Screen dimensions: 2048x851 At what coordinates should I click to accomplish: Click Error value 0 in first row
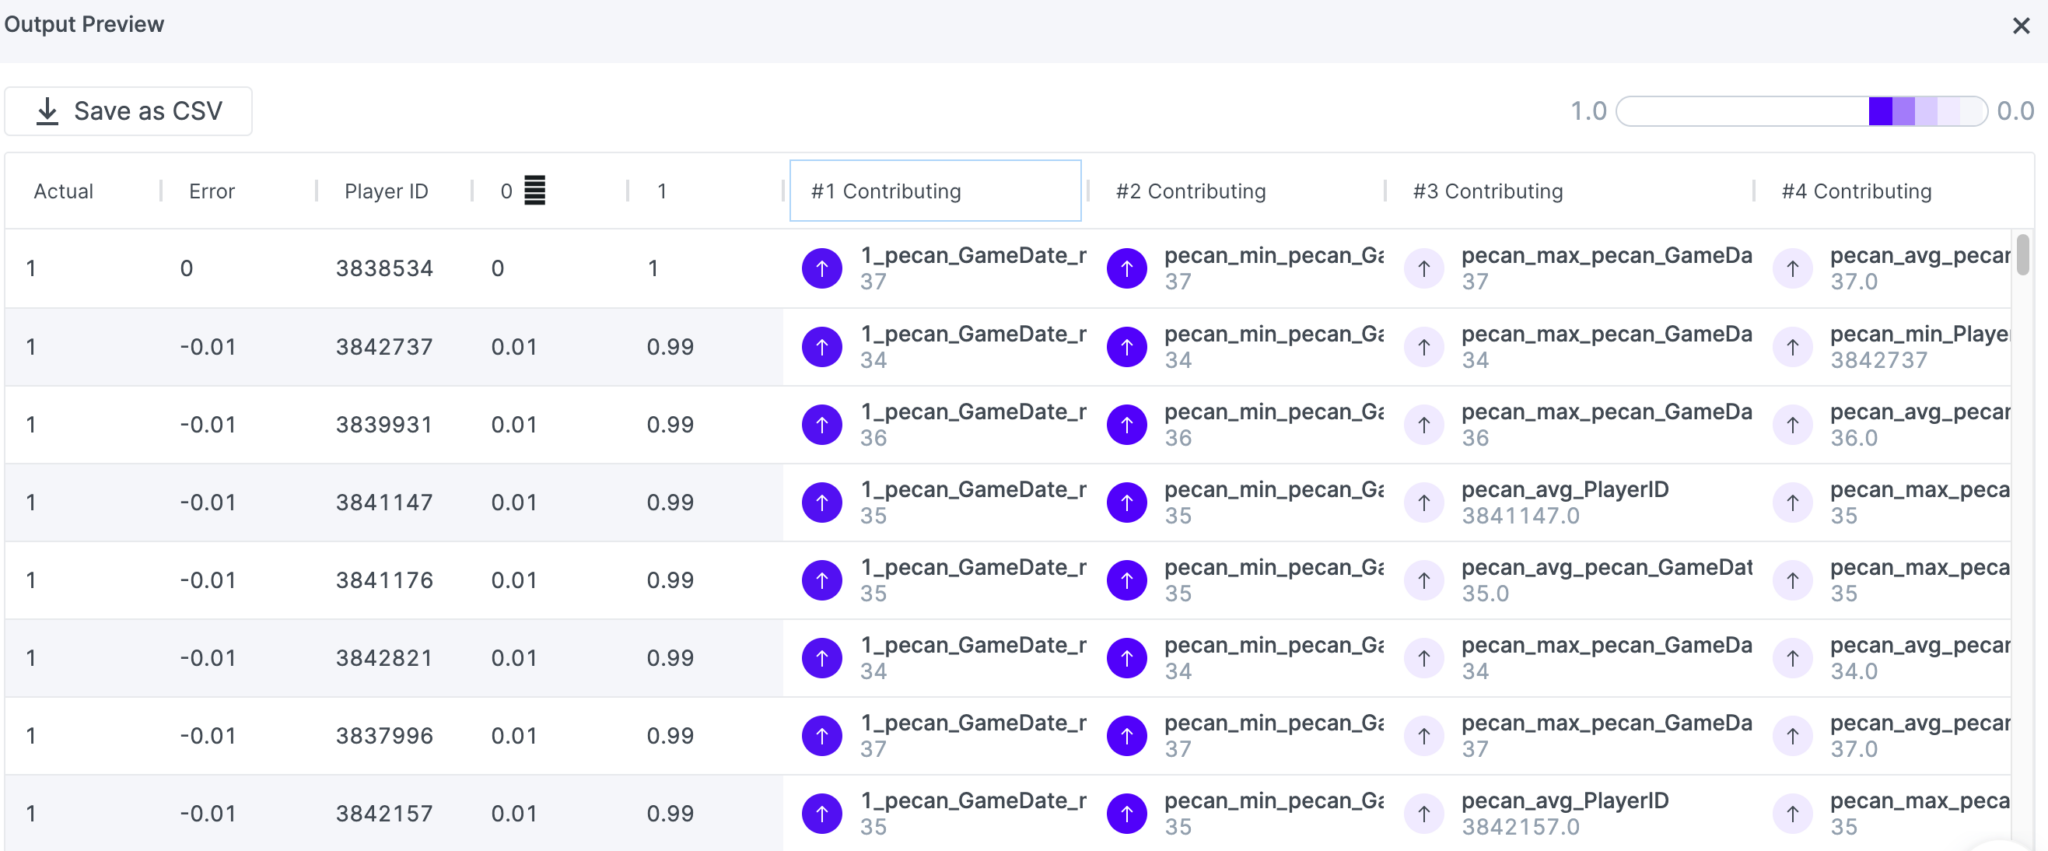(186, 268)
